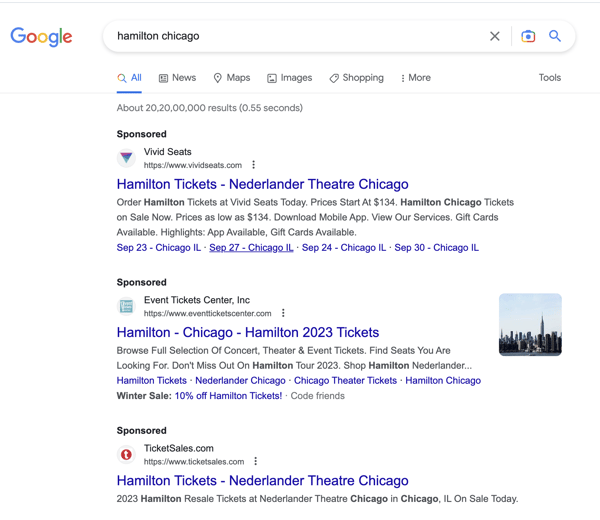Open the Maps search tab
The height and width of the screenshot is (520, 600).
[x=232, y=78]
